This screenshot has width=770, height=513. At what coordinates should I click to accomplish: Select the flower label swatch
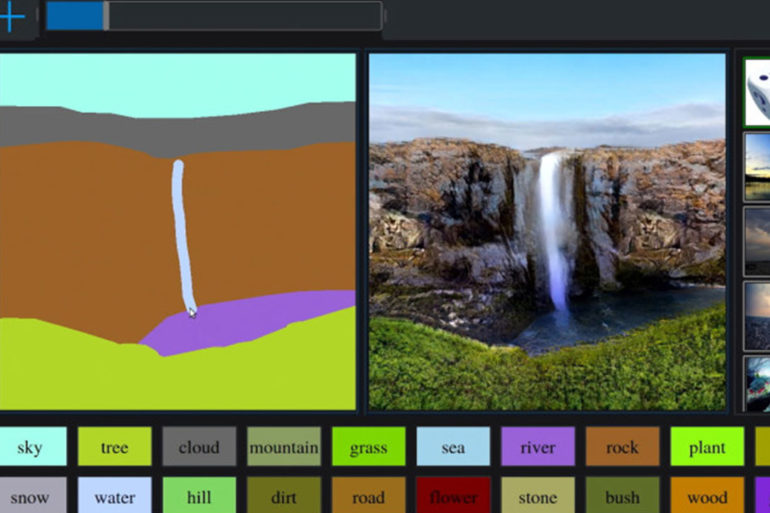[453, 495]
